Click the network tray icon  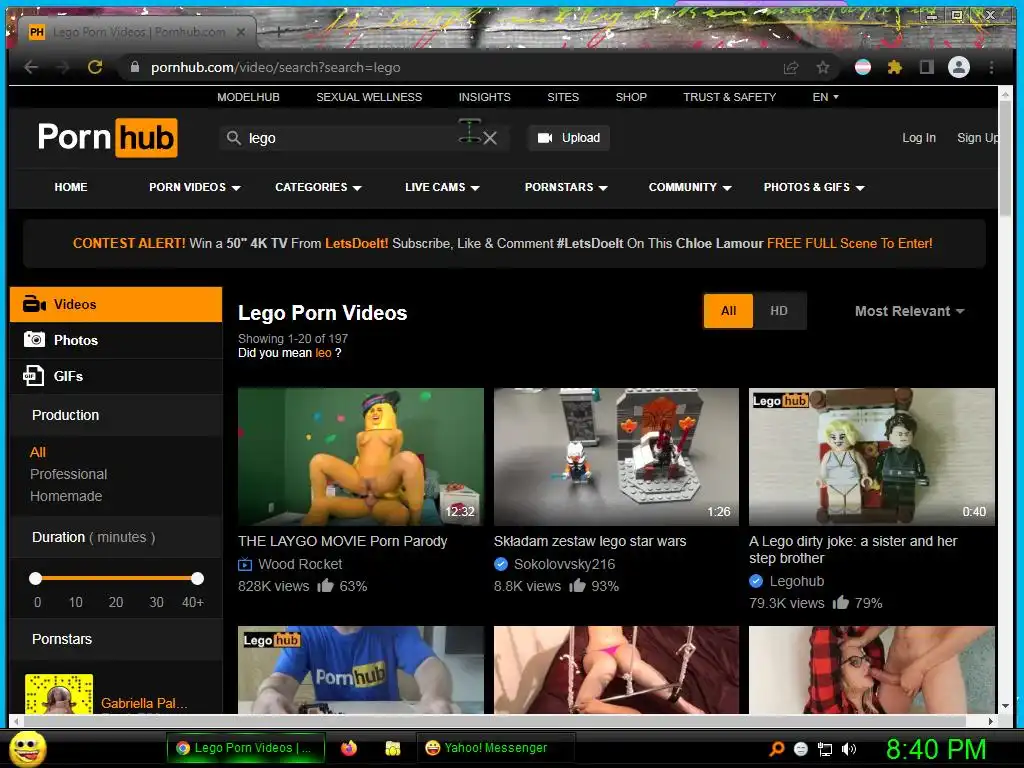tap(825, 749)
